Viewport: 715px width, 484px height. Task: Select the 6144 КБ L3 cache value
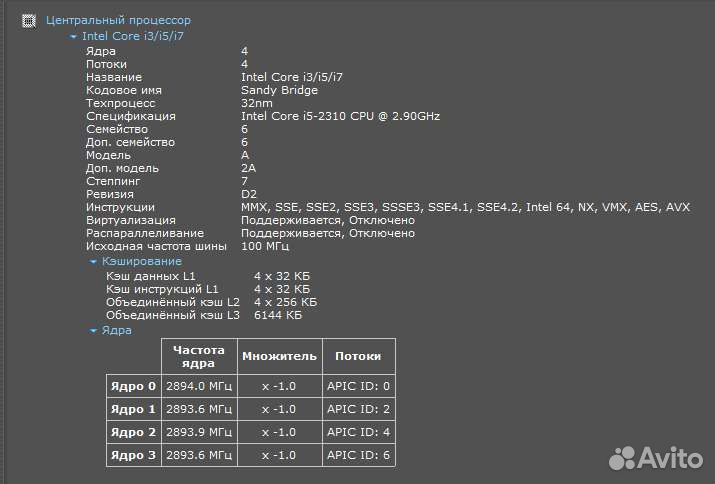point(278,315)
